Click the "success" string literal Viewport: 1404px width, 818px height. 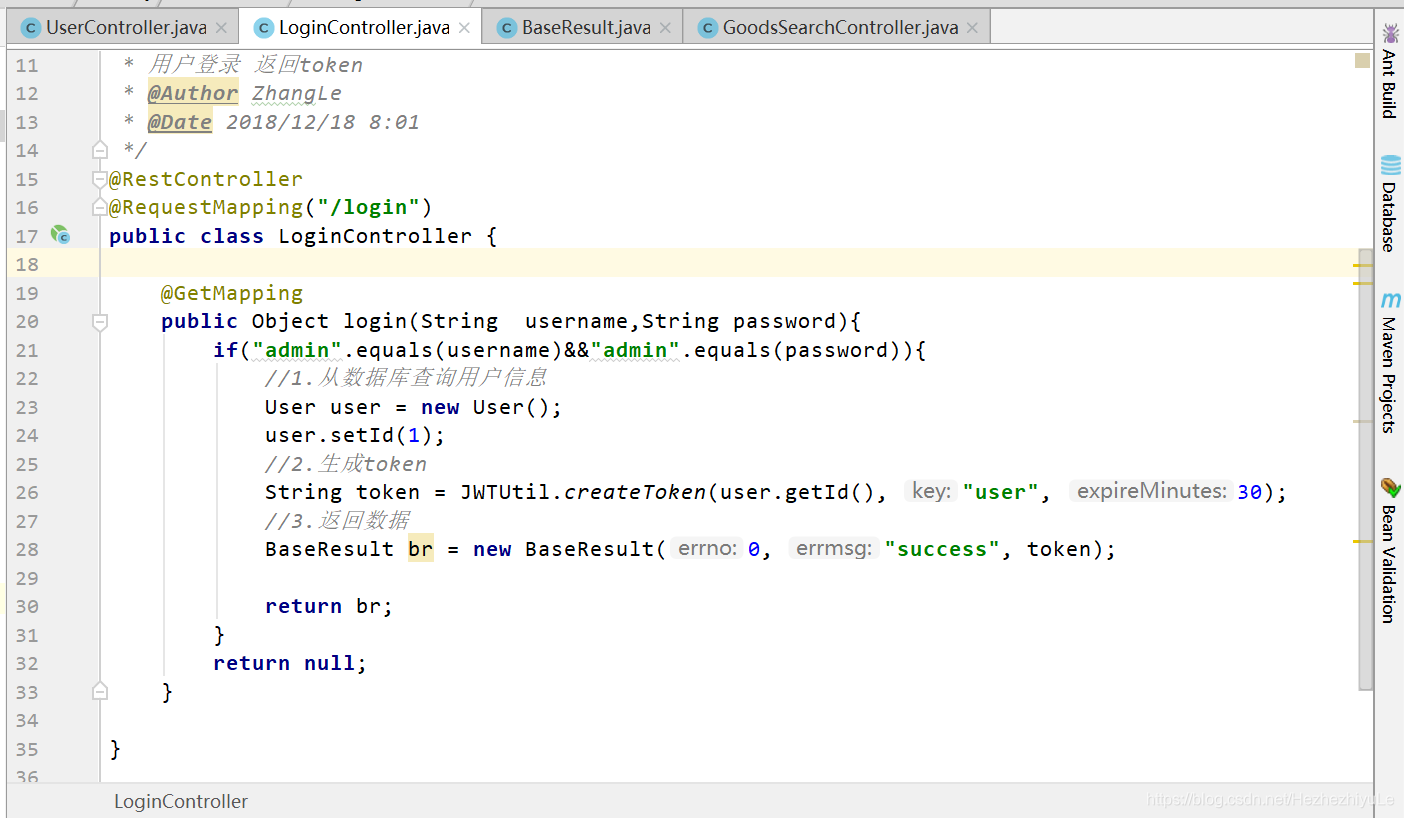pyautogui.click(x=942, y=549)
